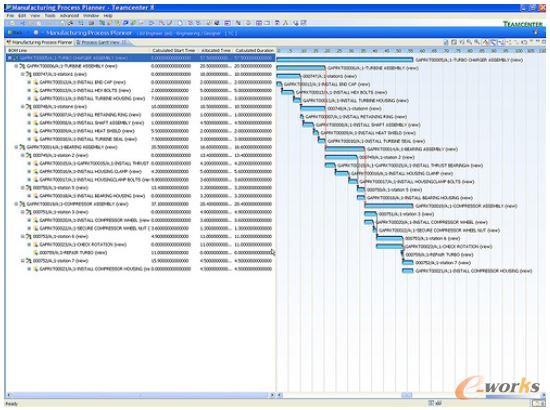550x410 pixels.
Task: Click the Calculated Start Time column header
Action: tap(174, 51)
